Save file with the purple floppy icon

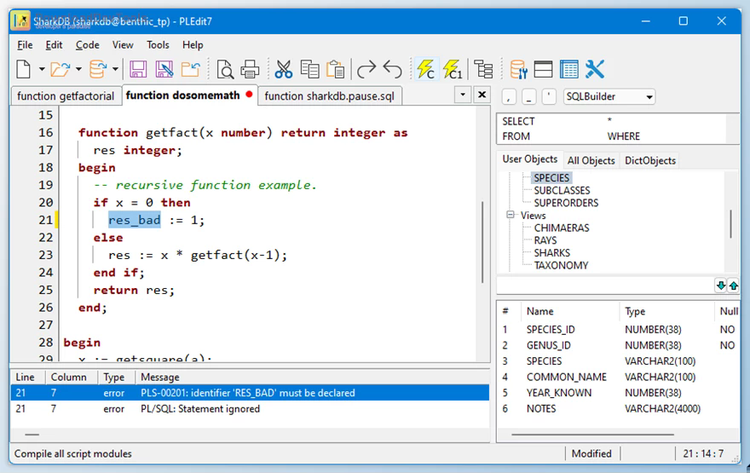tap(138, 69)
